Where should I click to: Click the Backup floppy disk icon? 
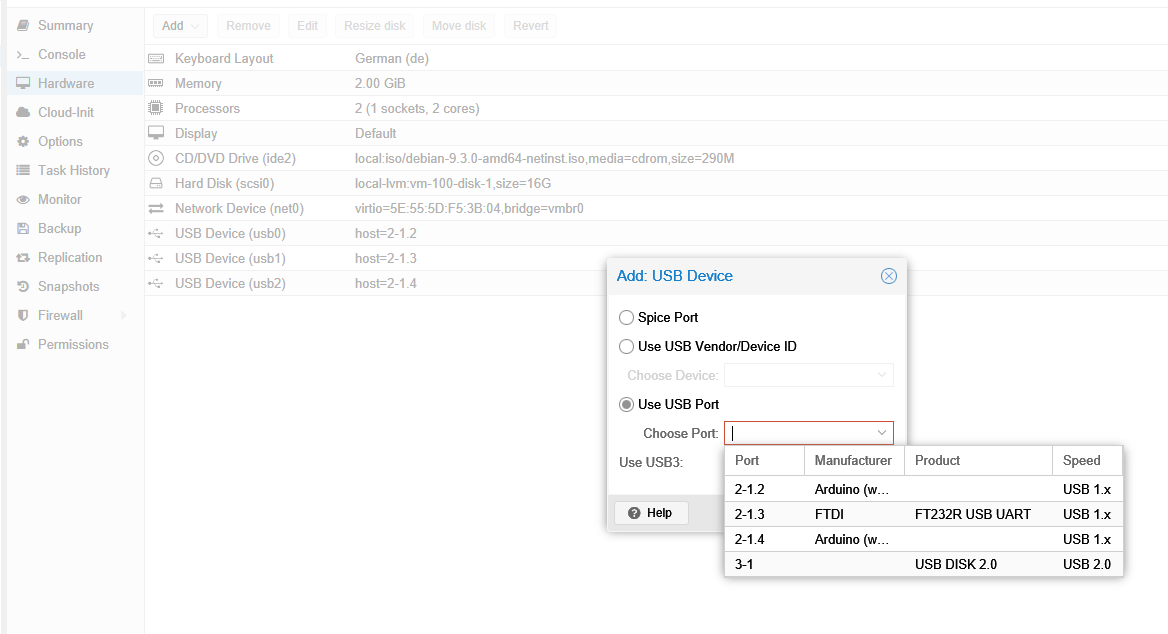coord(23,229)
